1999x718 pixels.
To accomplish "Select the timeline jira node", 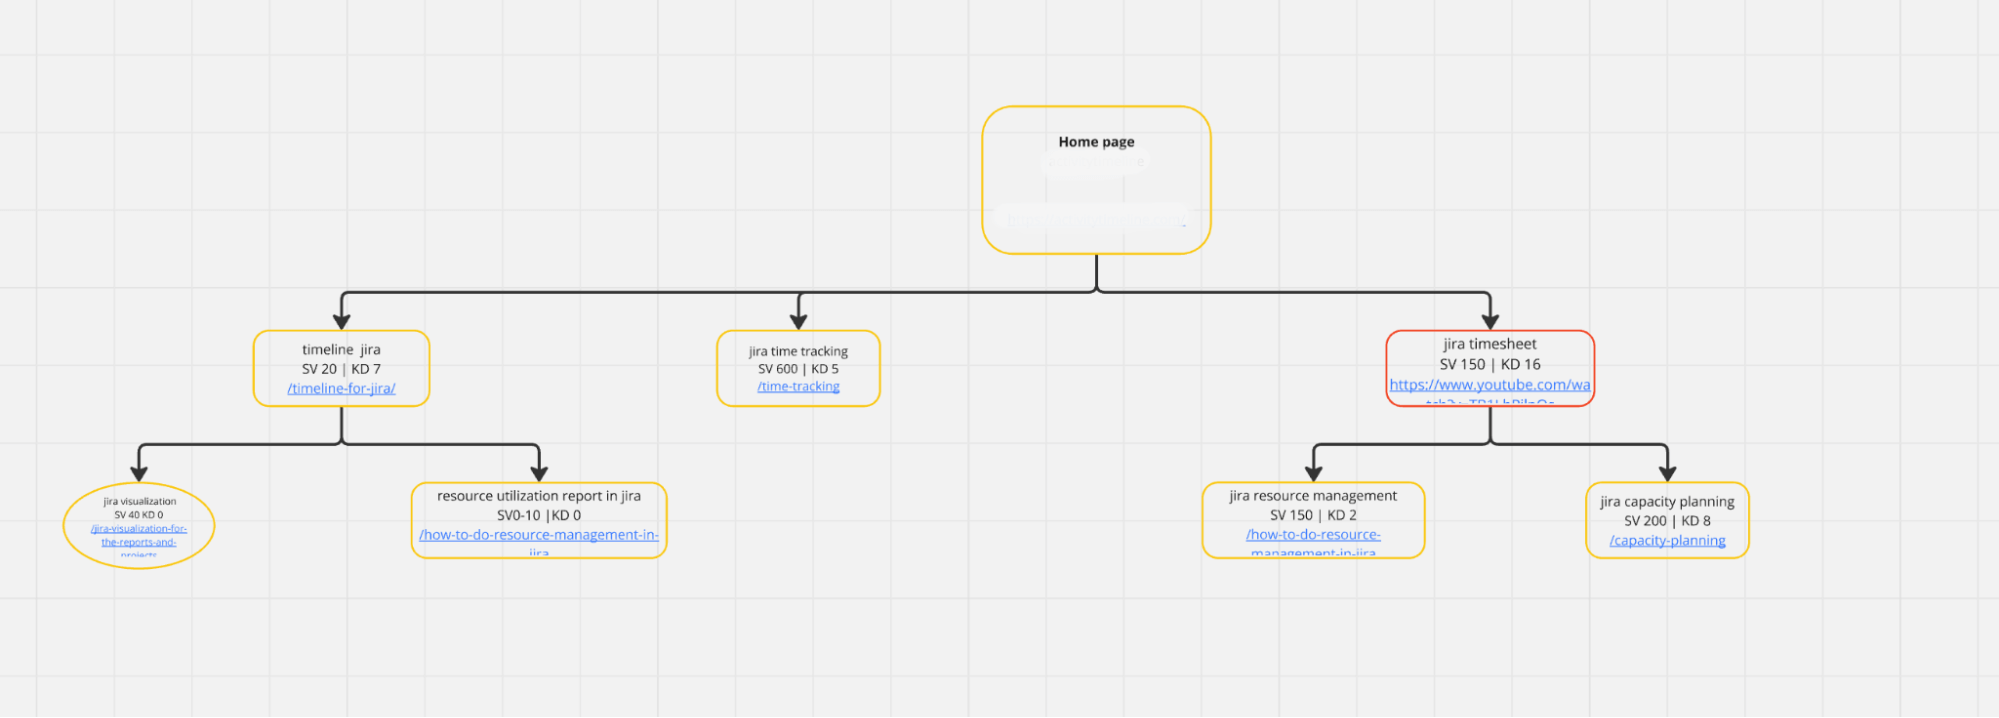I will [x=341, y=368].
